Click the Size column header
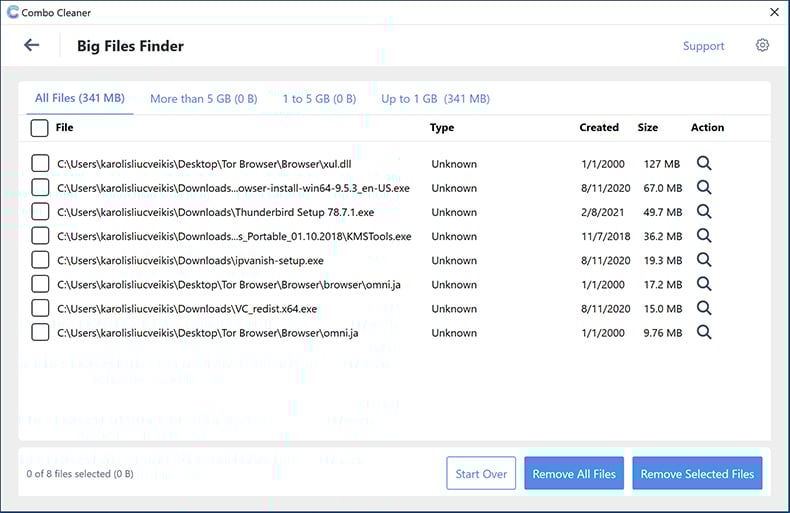The height and width of the screenshot is (513, 790). 647,127
